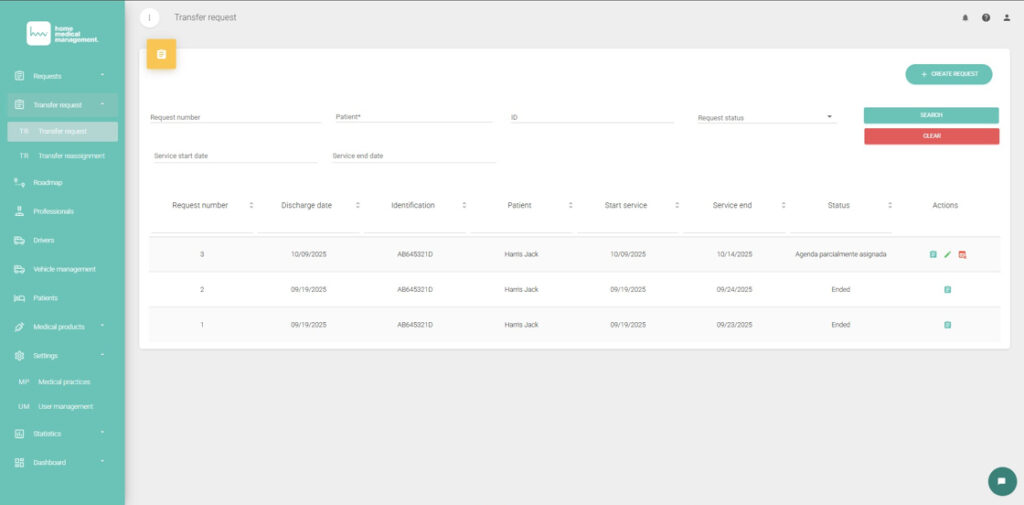
Task: Click the pencil edit icon for request 3
Action: [x=948, y=255]
